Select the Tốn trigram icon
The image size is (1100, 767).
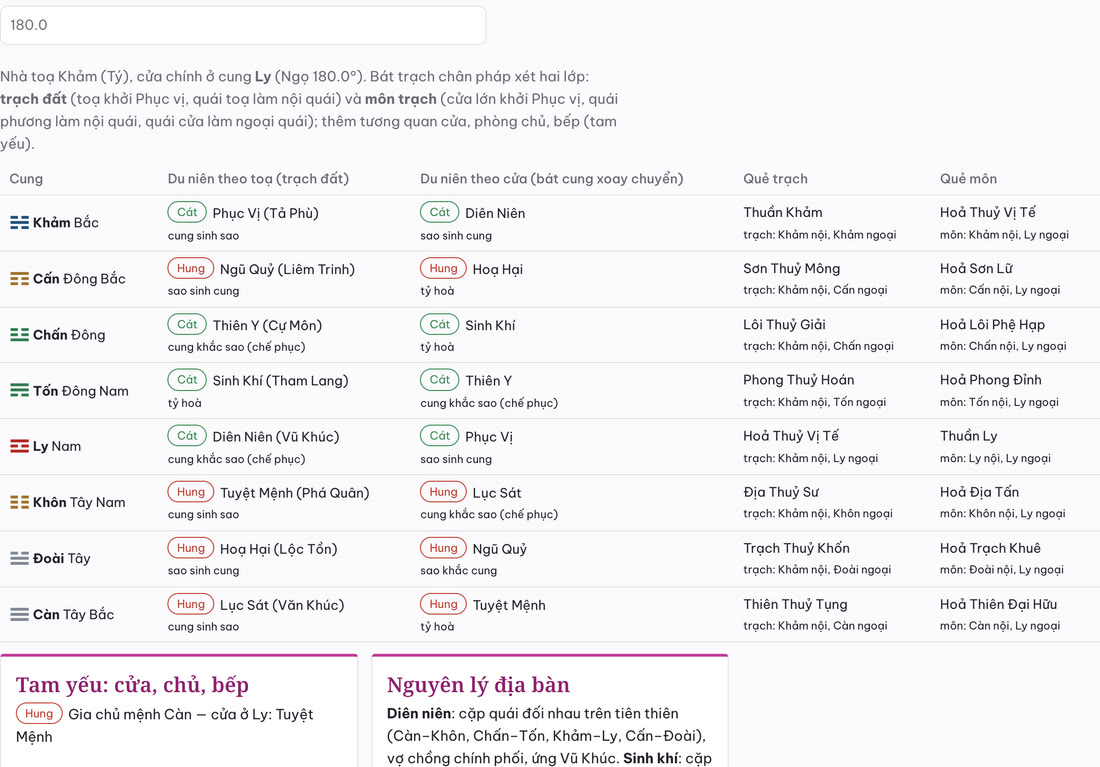[x=20, y=391]
